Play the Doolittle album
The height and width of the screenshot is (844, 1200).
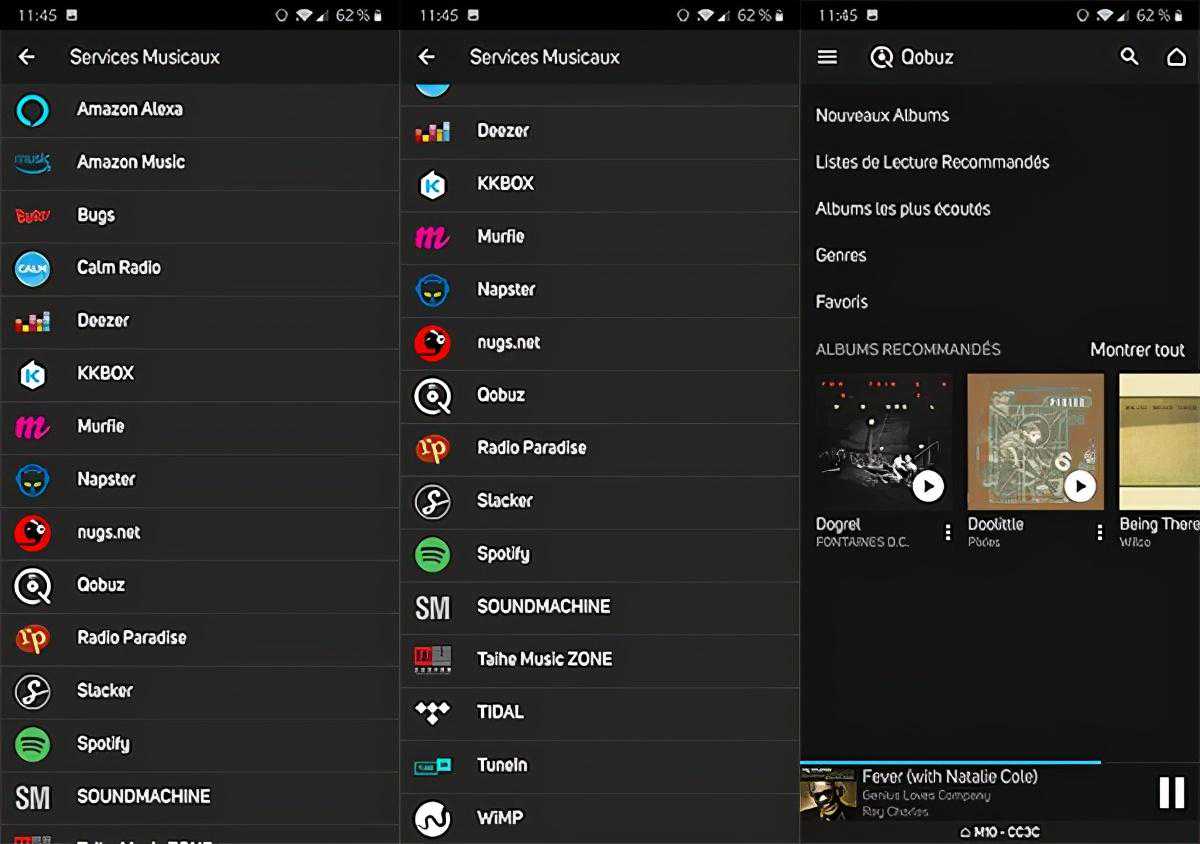[x=1080, y=486]
